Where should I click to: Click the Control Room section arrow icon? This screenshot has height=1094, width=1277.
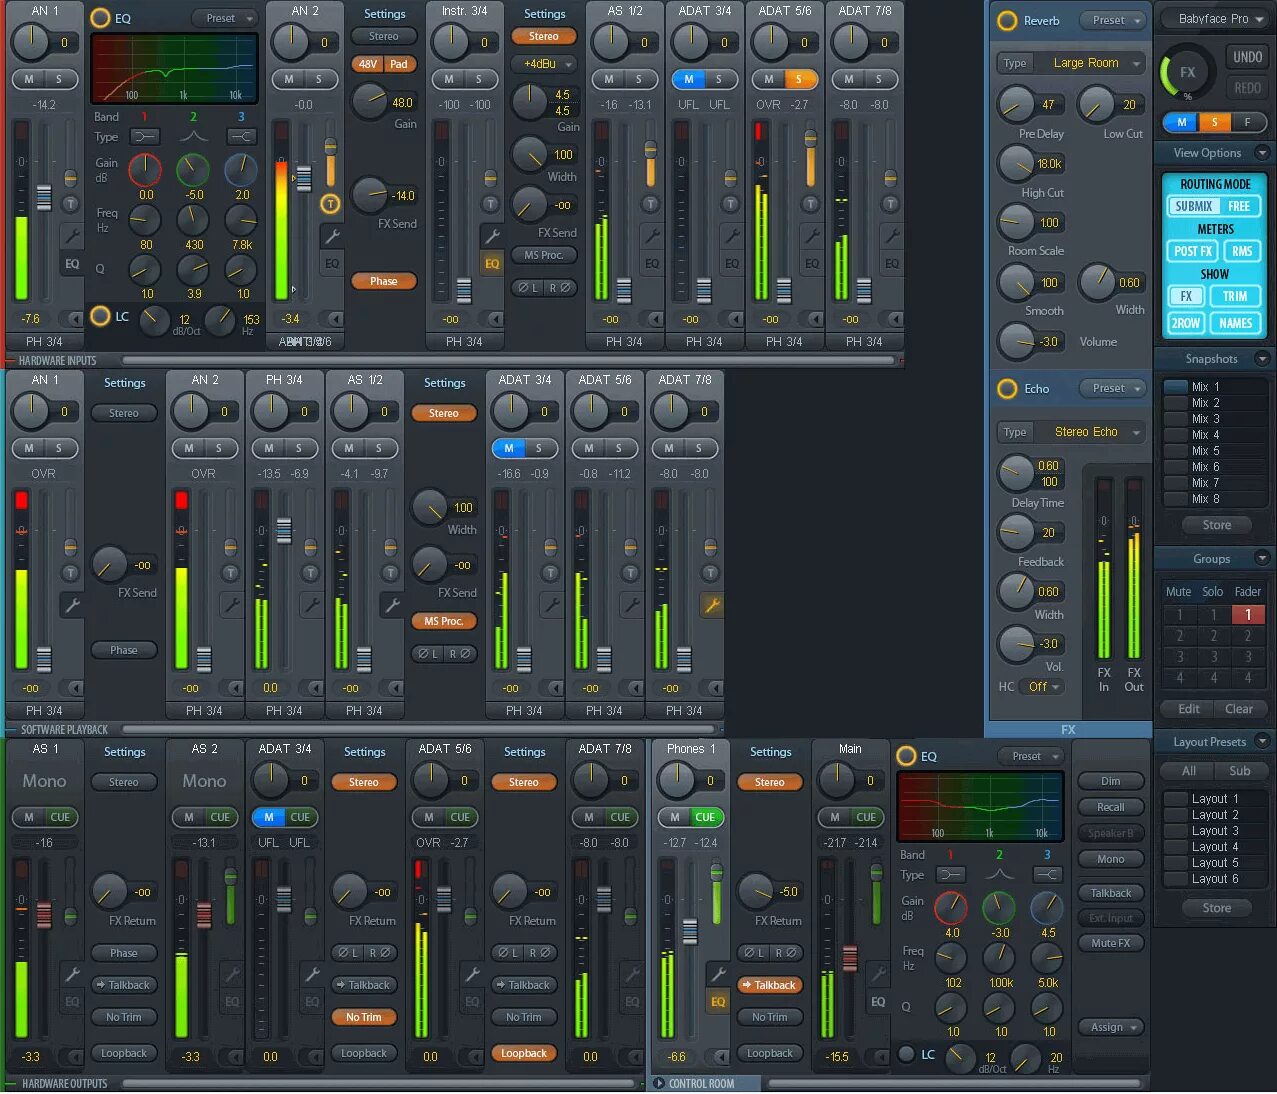(659, 1083)
